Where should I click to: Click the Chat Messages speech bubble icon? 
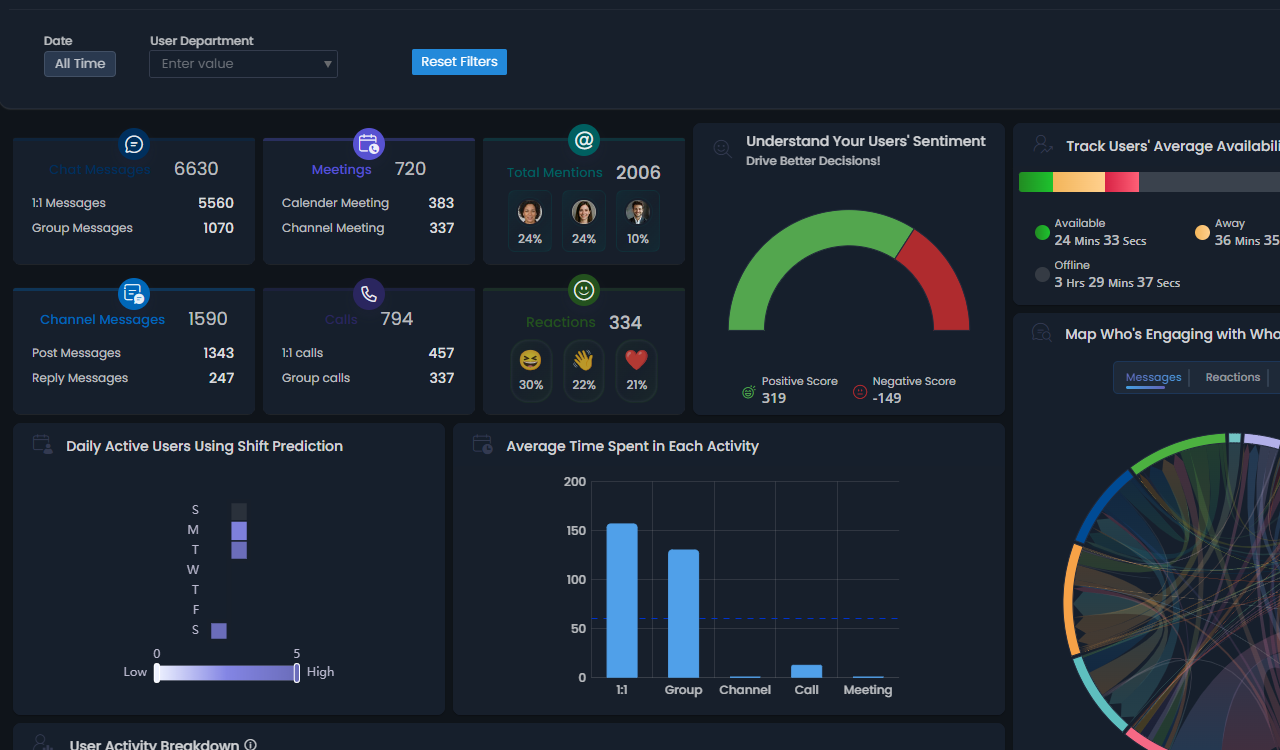click(134, 143)
